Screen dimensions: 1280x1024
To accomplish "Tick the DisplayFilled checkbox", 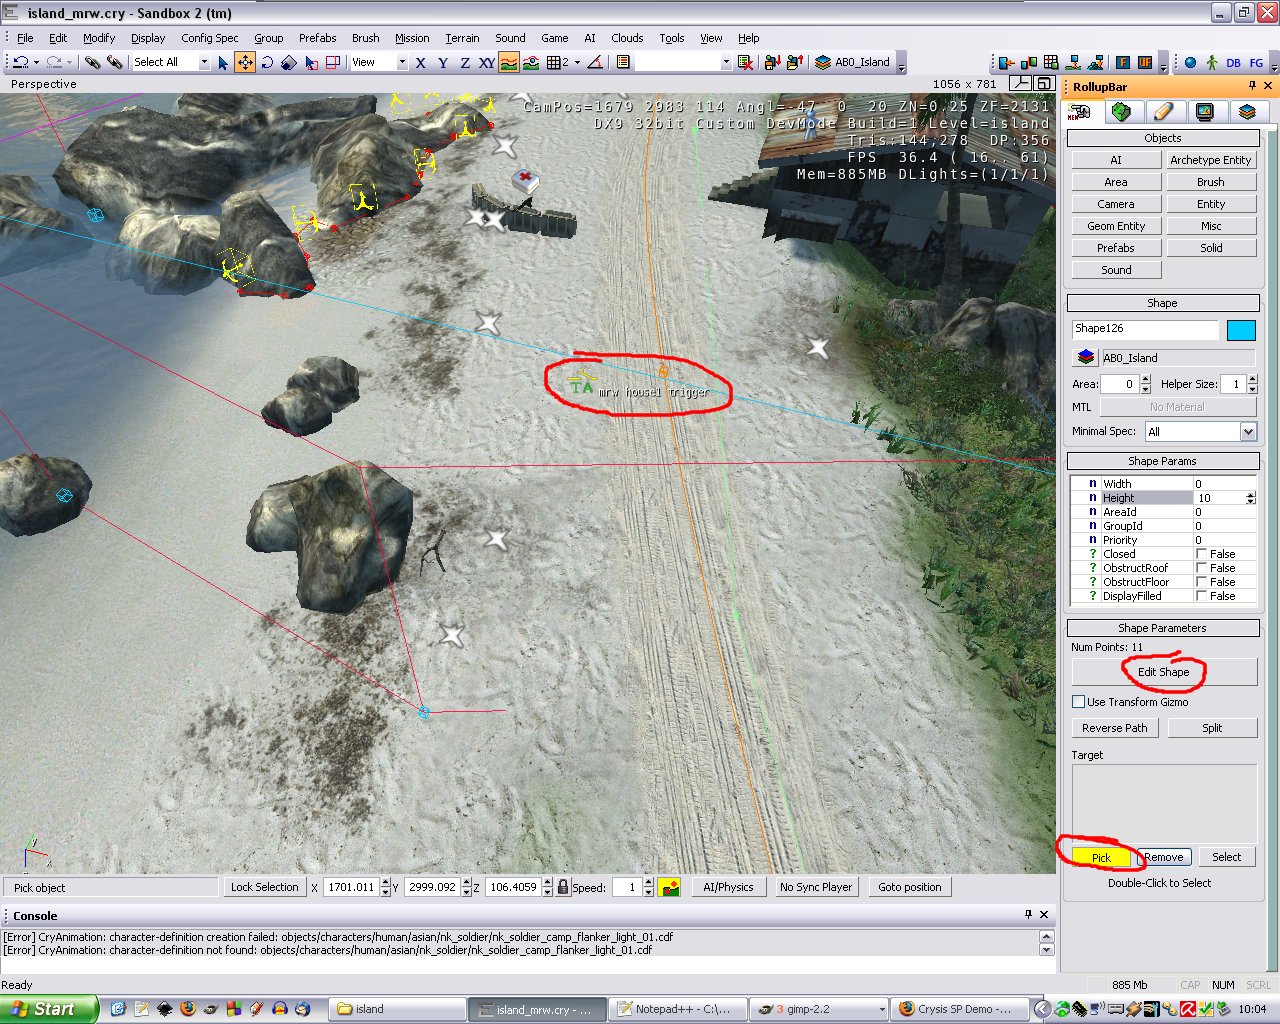I will pos(1202,596).
